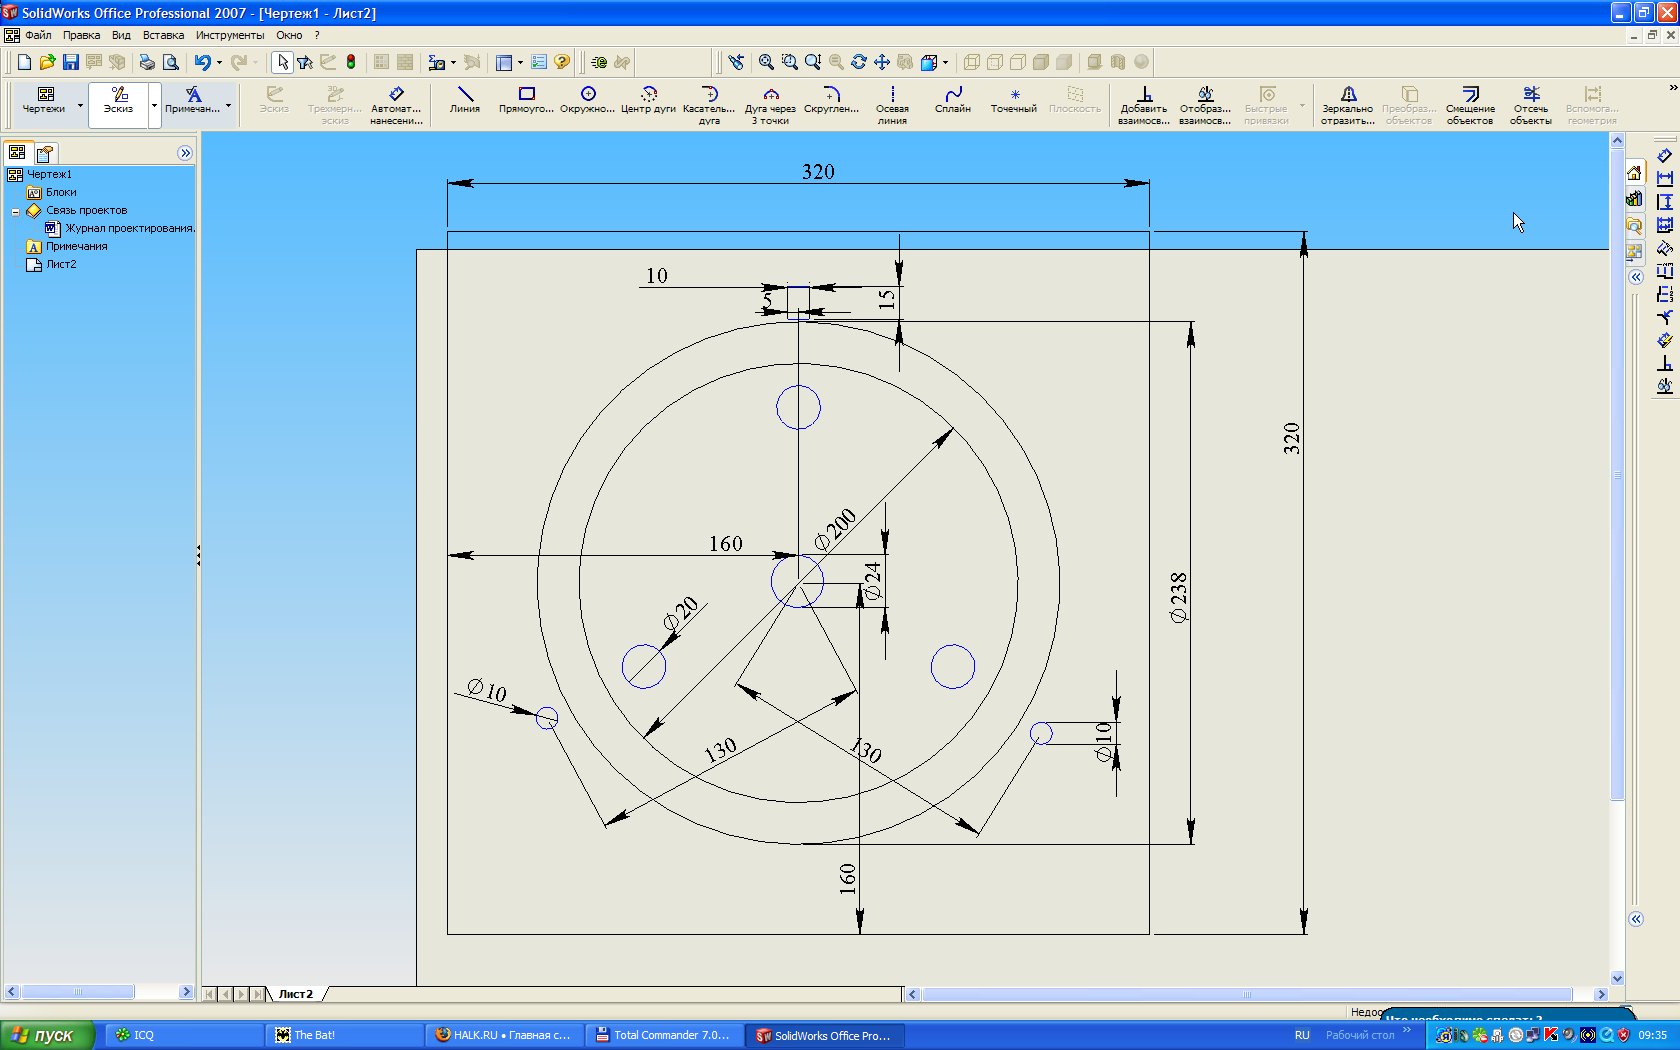Pick the Сплайн spline tool
The image size is (1680, 1050).
[x=952, y=99]
